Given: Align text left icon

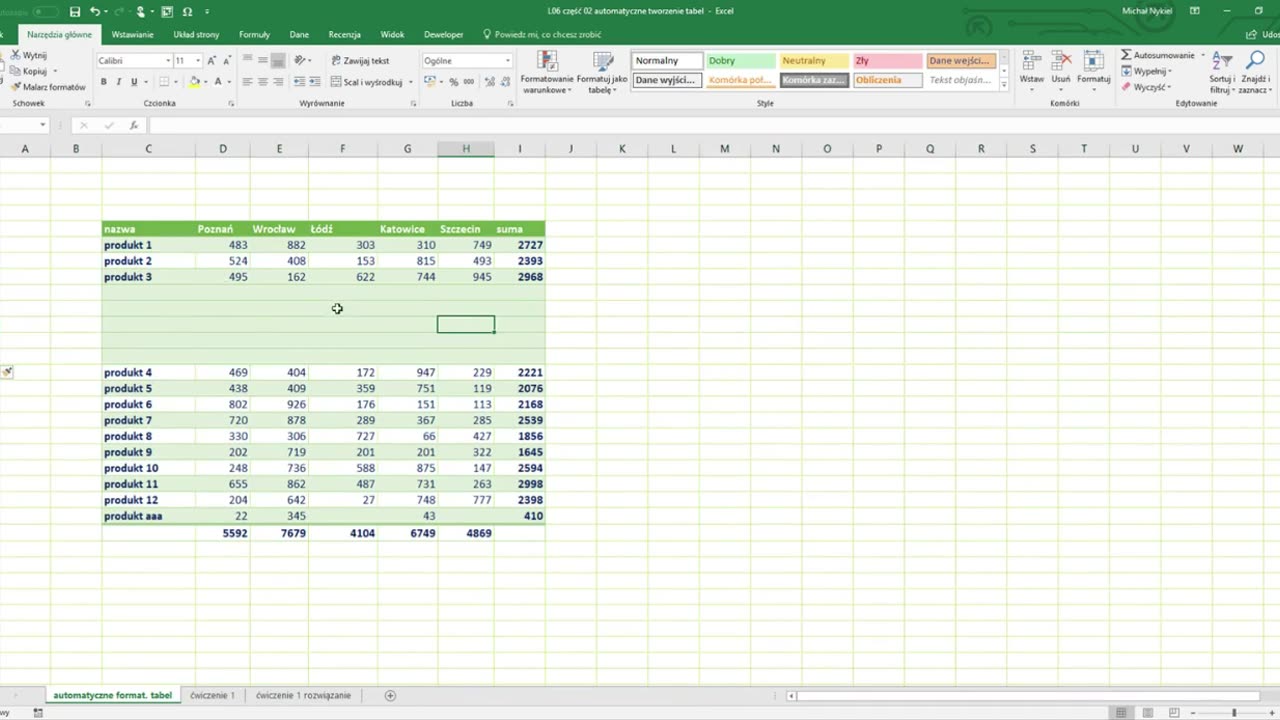Looking at the screenshot, I should (x=248, y=82).
